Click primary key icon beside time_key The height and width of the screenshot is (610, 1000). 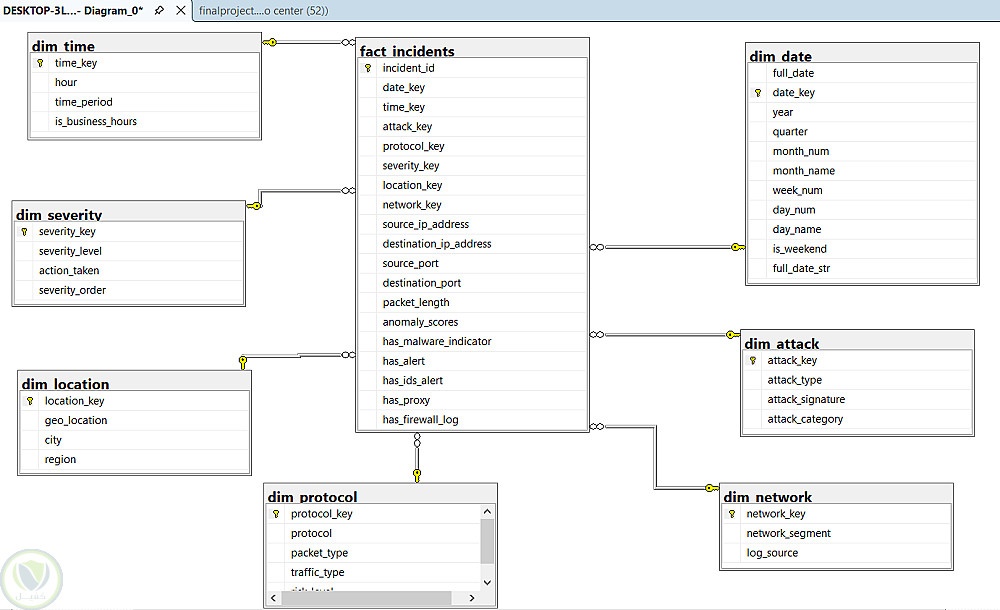[x=40, y=63]
